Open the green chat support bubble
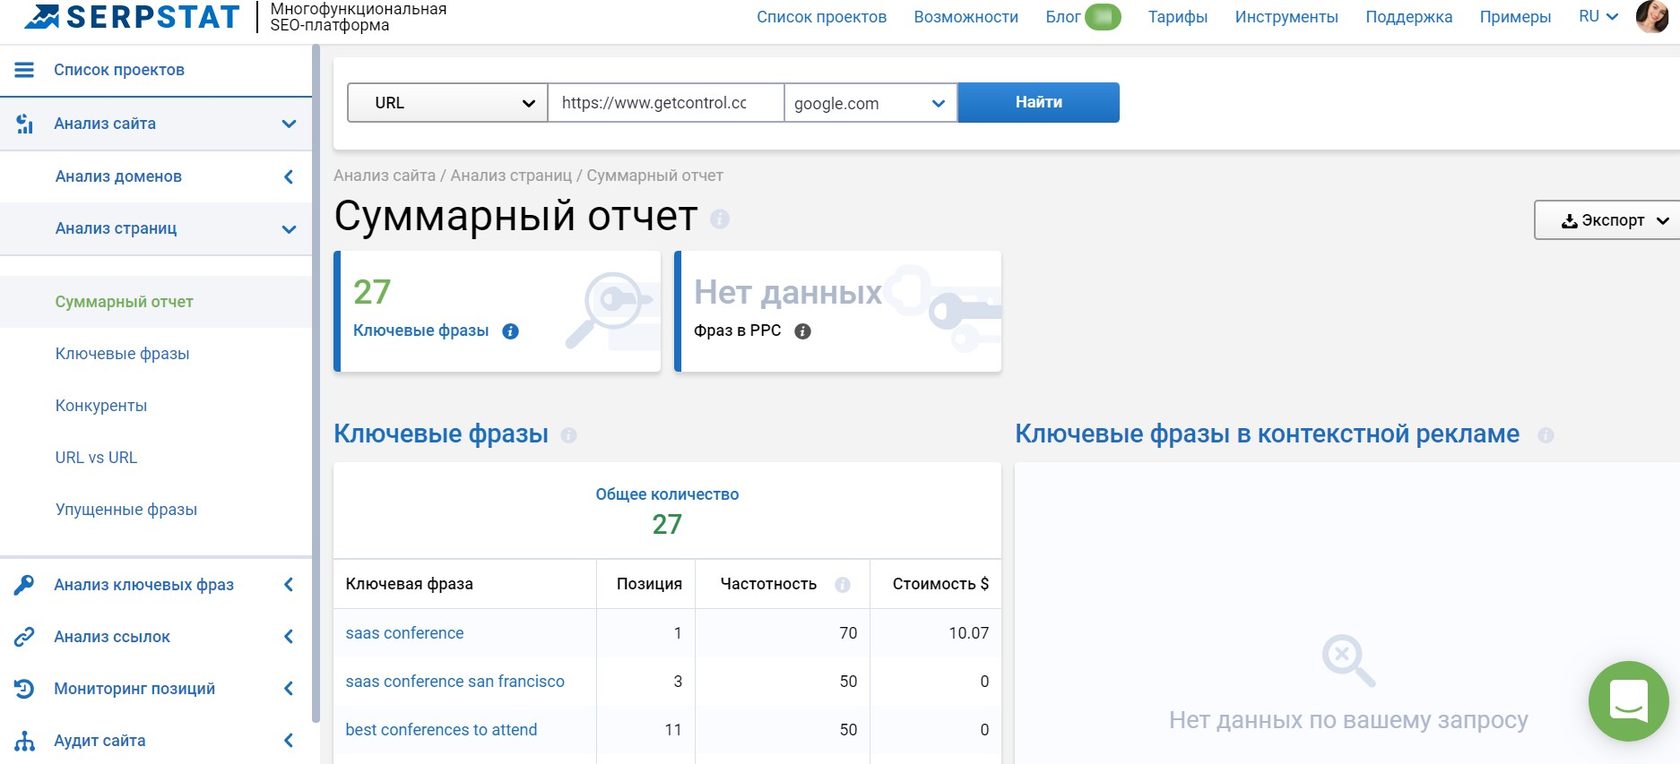 click(1629, 701)
